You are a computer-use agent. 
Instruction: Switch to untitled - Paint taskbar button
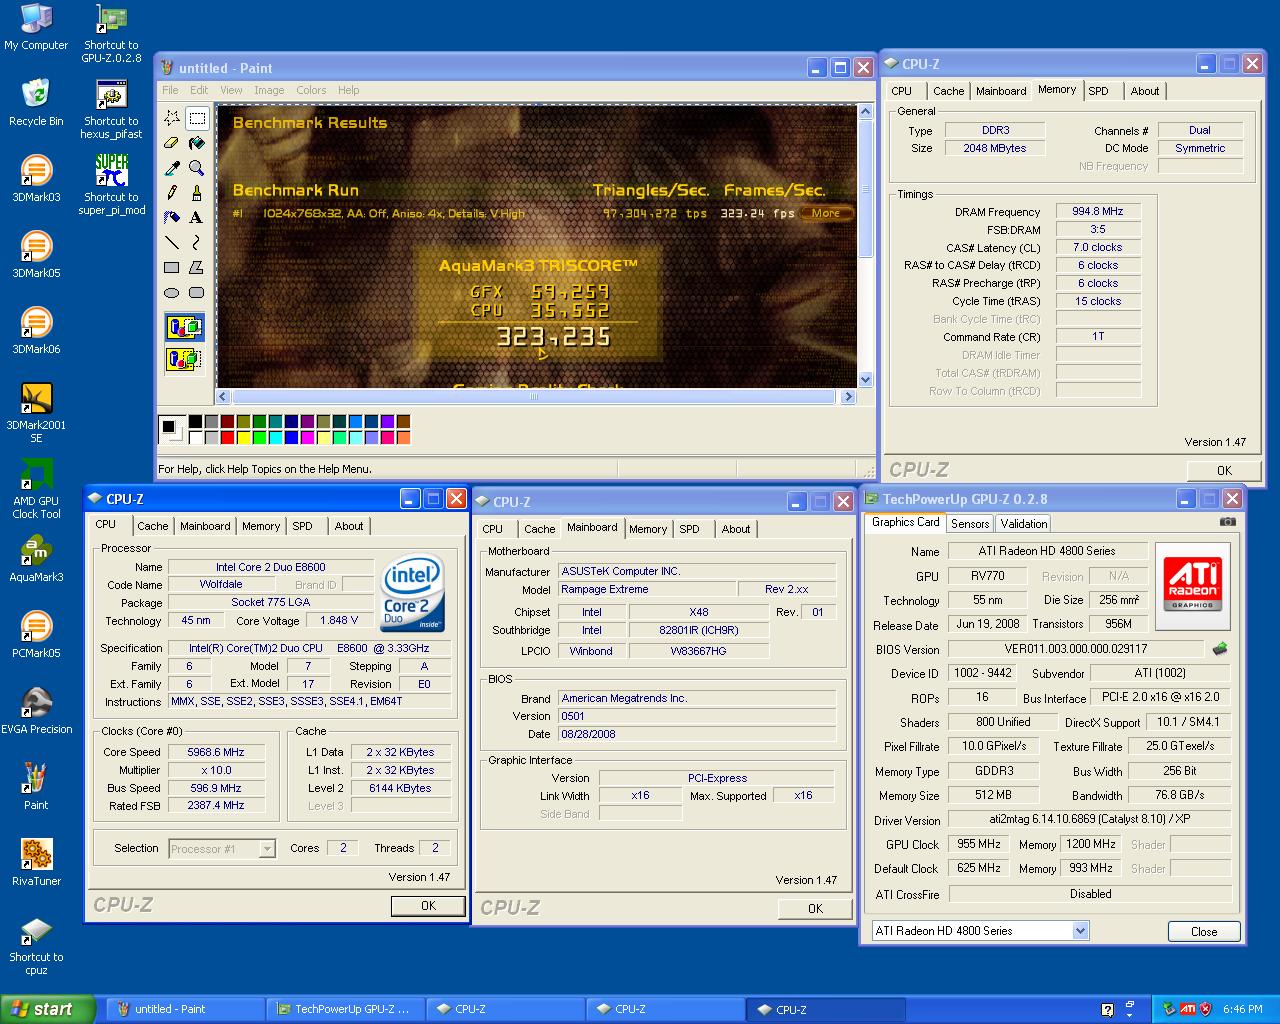[x=184, y=1009]
